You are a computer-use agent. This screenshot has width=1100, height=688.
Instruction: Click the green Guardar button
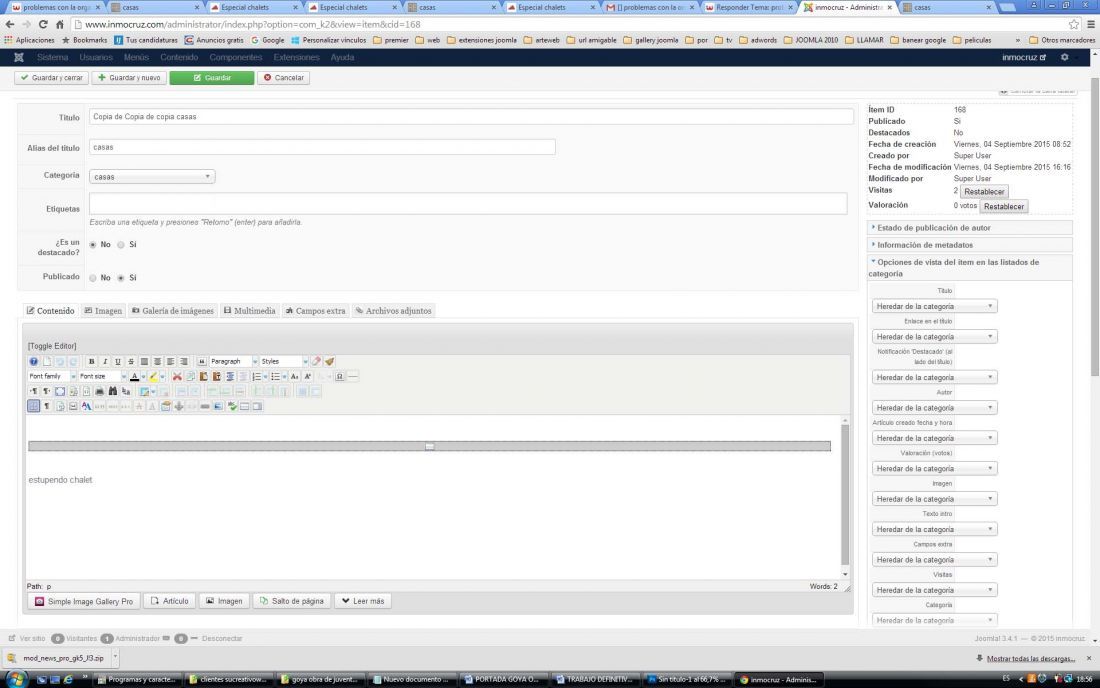click(212, 78)
